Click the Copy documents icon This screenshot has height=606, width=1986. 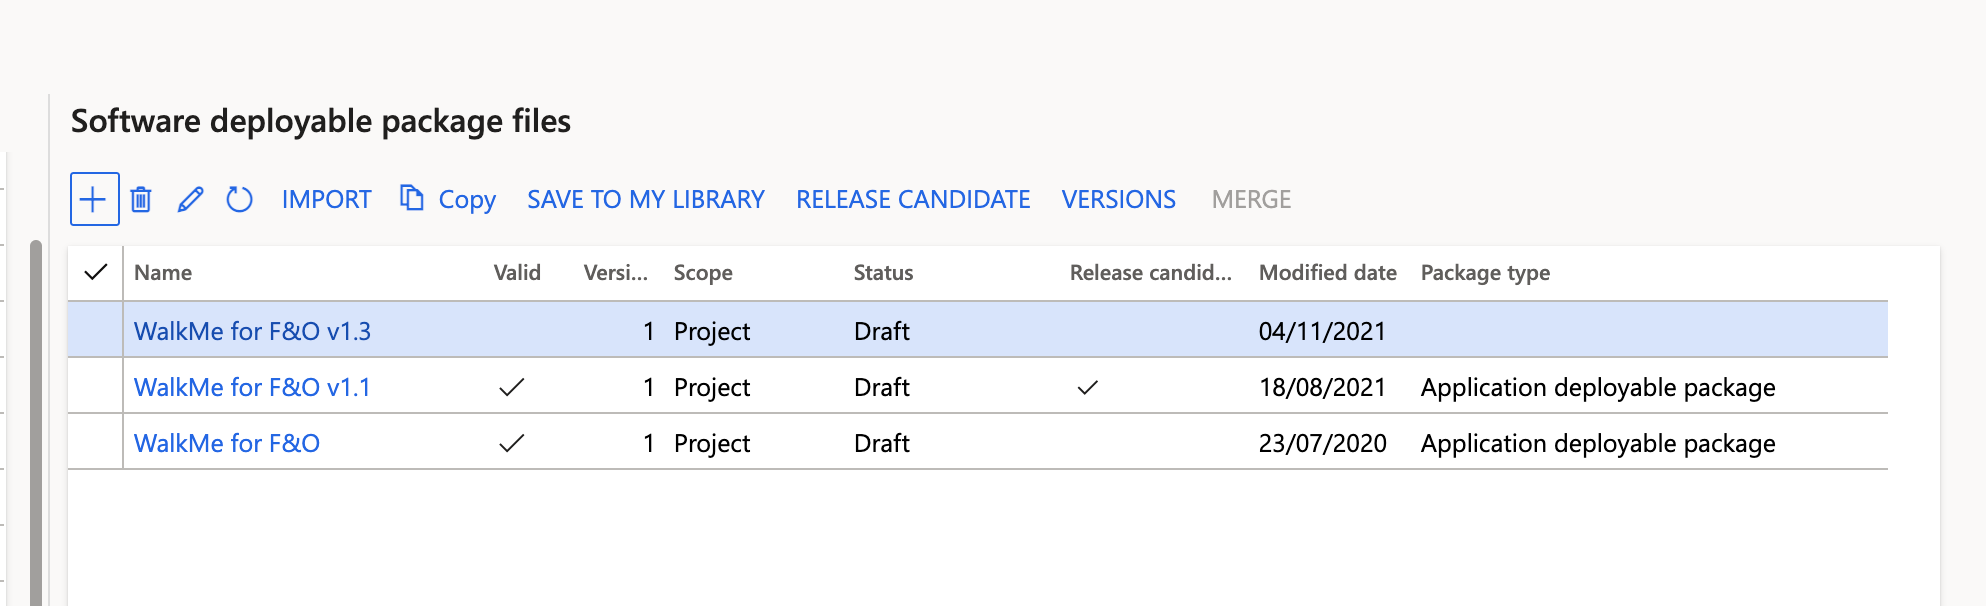coord(412,198)
